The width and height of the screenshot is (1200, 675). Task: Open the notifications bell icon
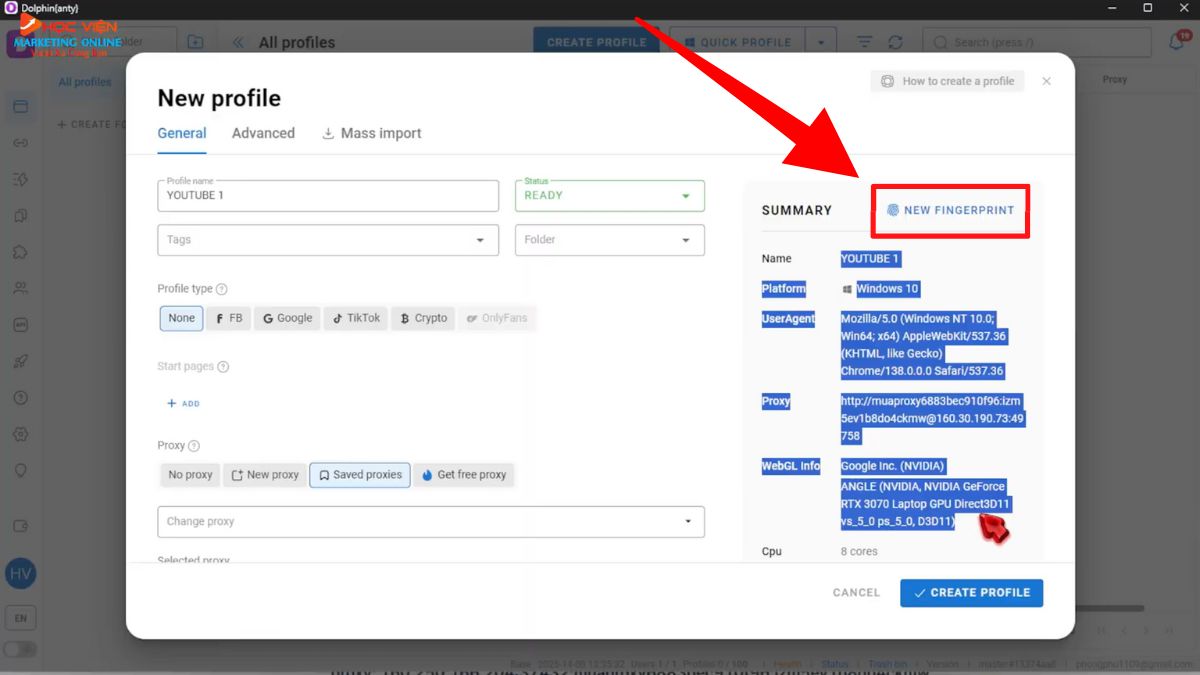(x=1177, y=41)
